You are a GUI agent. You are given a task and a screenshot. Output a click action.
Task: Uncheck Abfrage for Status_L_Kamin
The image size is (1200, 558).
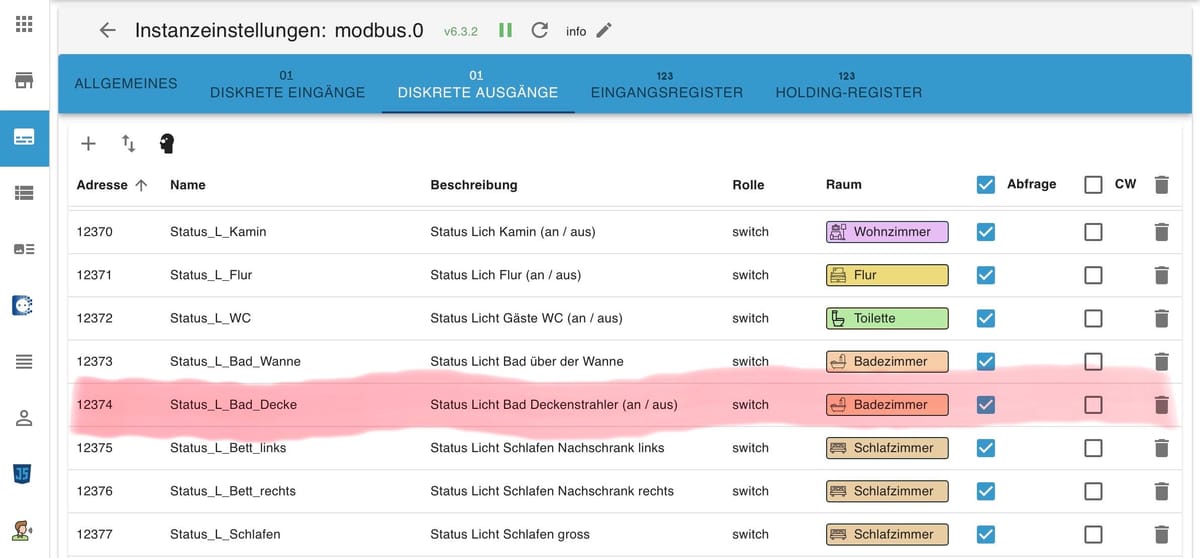(986, 232)
